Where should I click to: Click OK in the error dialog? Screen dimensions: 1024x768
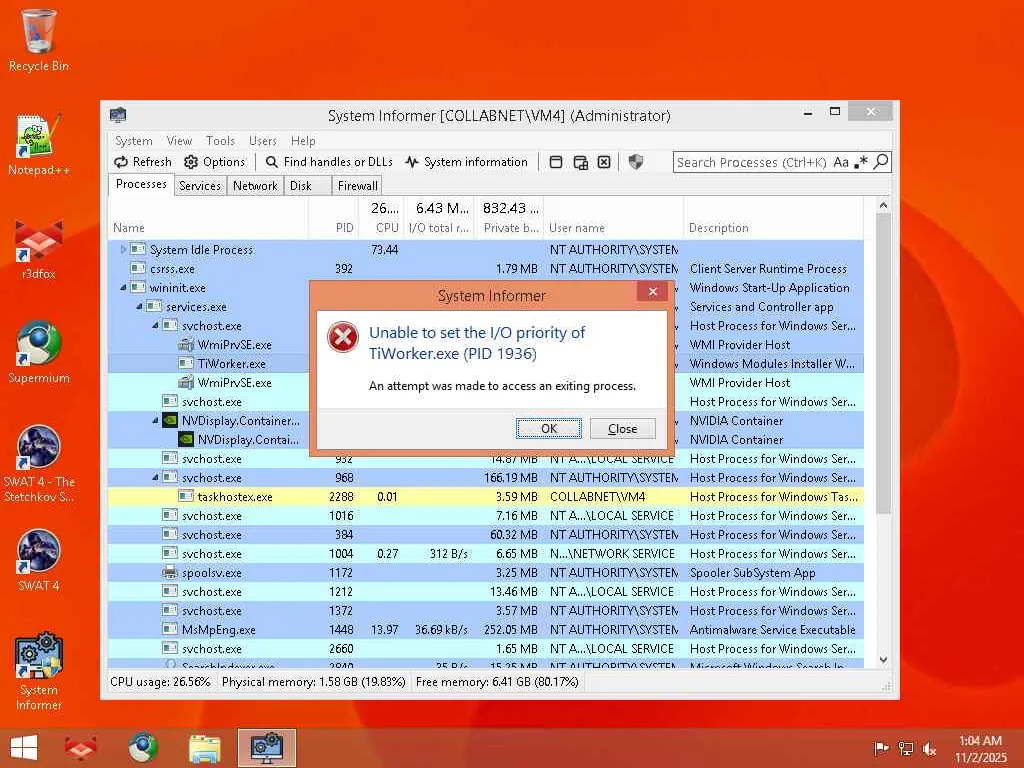[549, 428]
